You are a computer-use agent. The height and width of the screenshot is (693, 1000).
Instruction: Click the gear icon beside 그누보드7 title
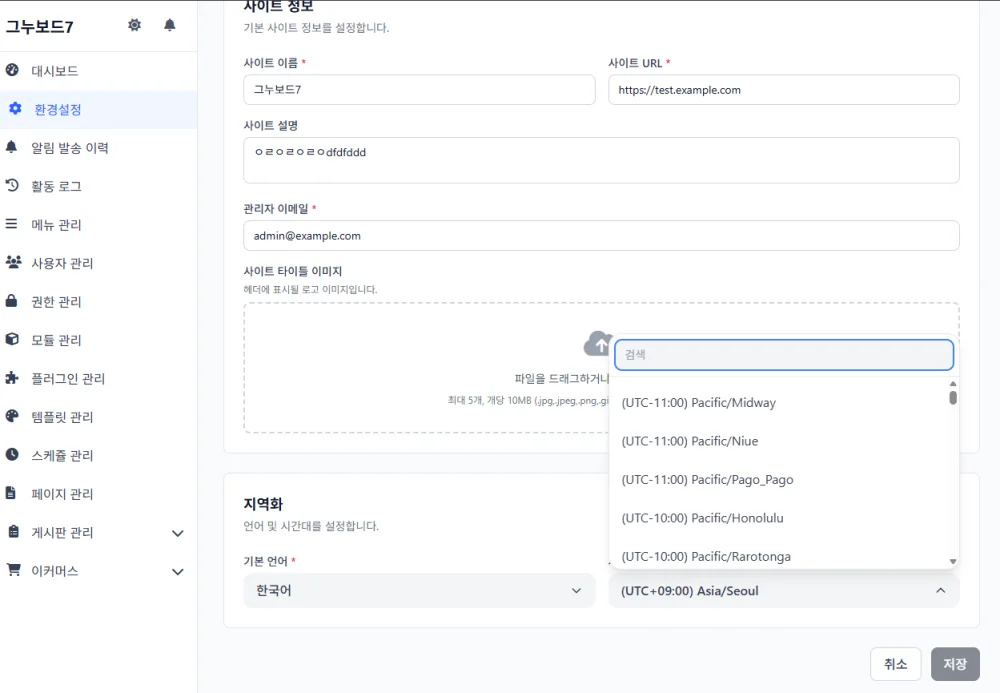134,25
